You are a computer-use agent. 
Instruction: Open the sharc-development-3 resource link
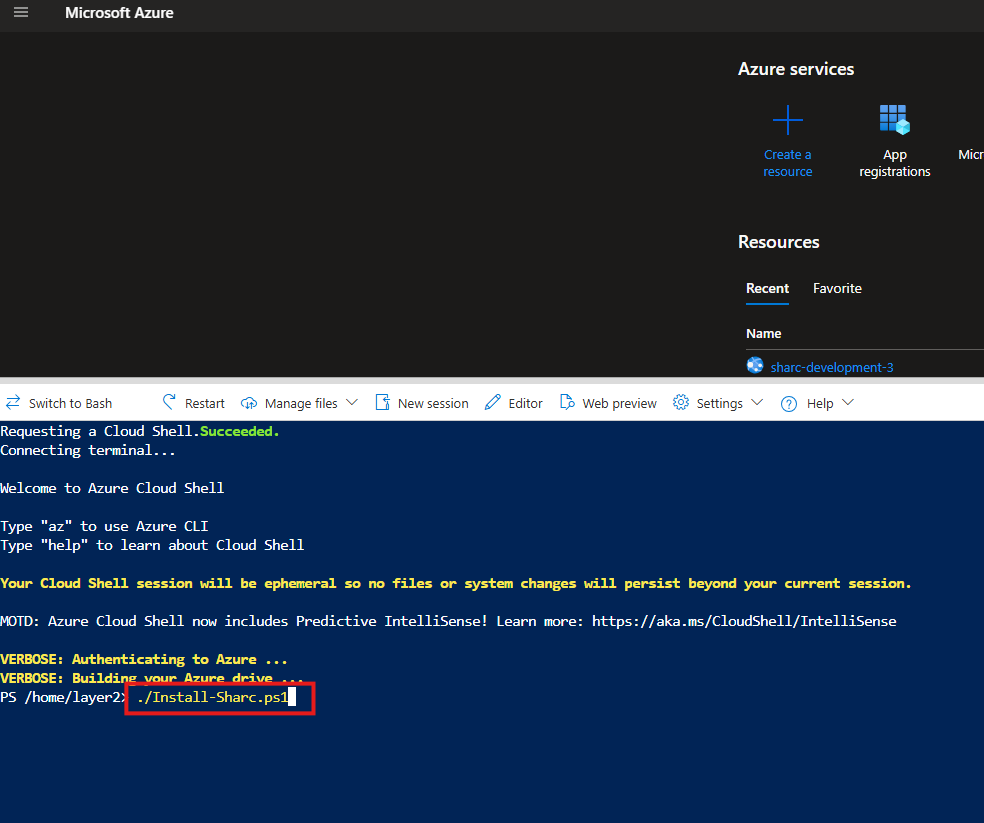point(832,367)
